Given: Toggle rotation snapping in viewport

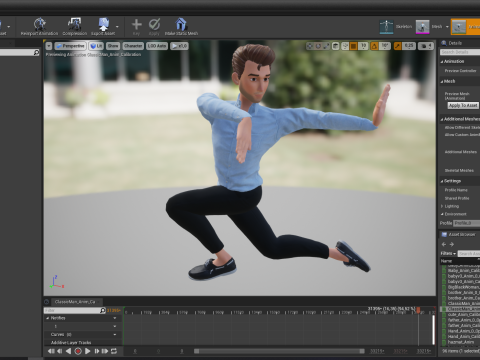Looking at the screenshot, I should point(374,46).
